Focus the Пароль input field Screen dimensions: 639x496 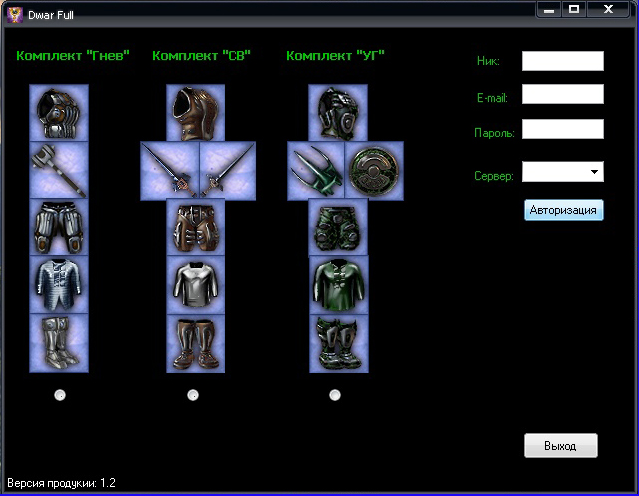coord(563,129)
